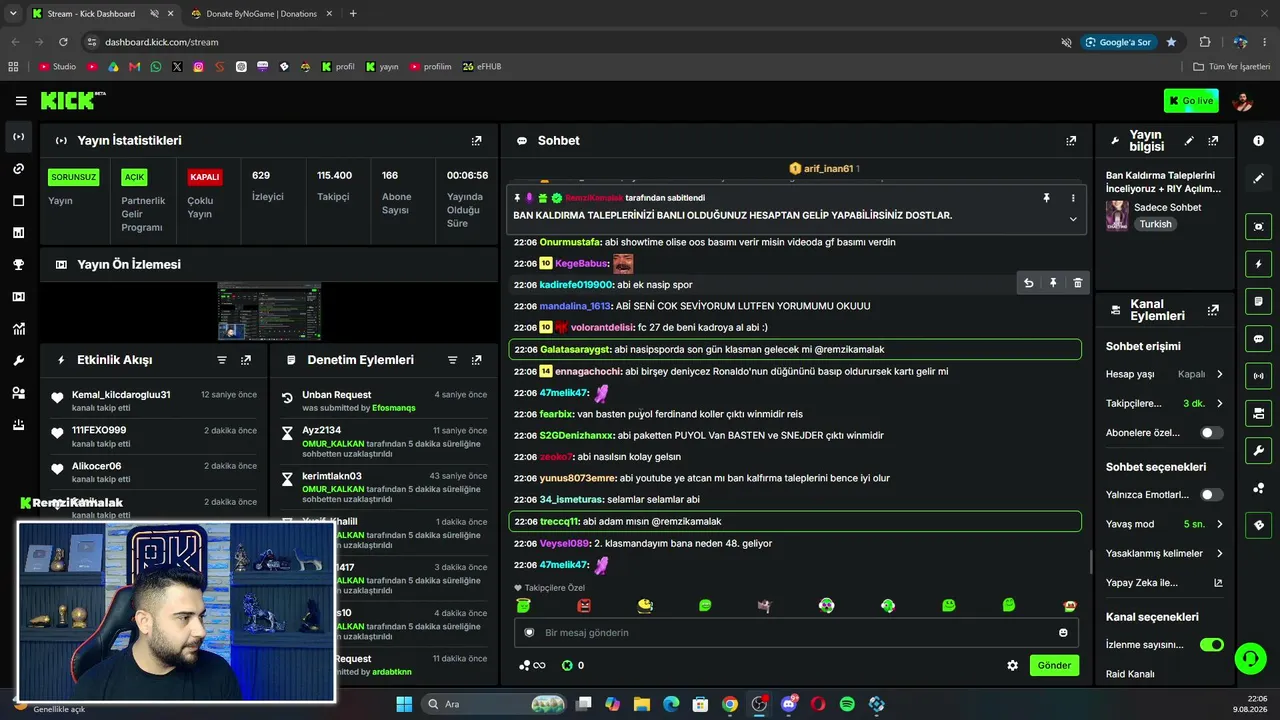Open the Denetim Eylemleri filter menu
1280x720 pixels.
pyautogui.click(x=452, y=360)
